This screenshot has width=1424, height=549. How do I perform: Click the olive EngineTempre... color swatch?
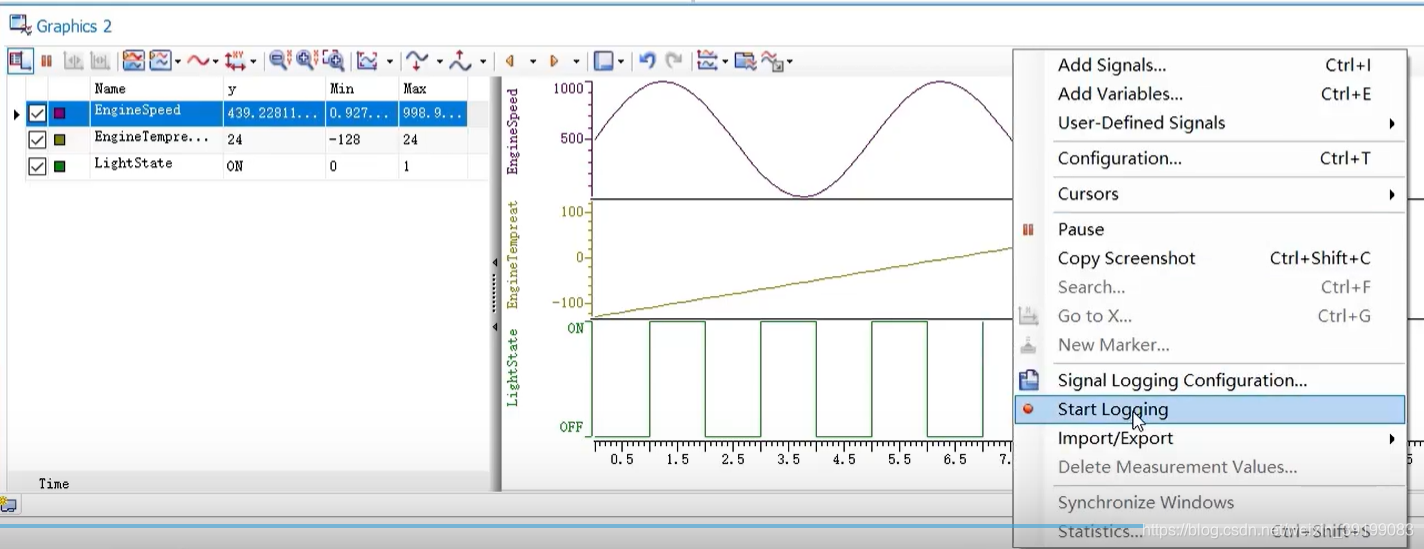tap(59, 140)
